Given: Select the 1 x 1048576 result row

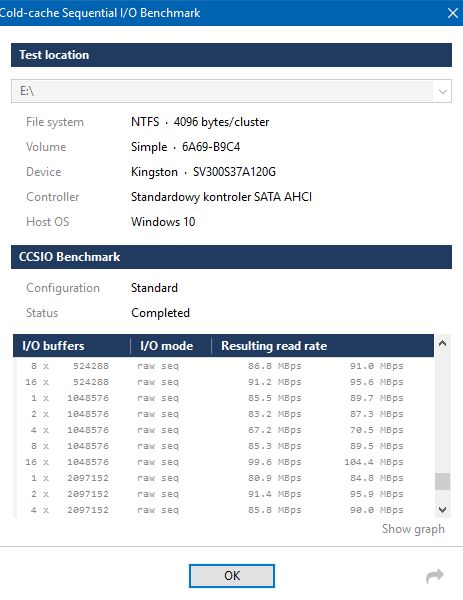Looking at the screenshot, I should 223,398.
